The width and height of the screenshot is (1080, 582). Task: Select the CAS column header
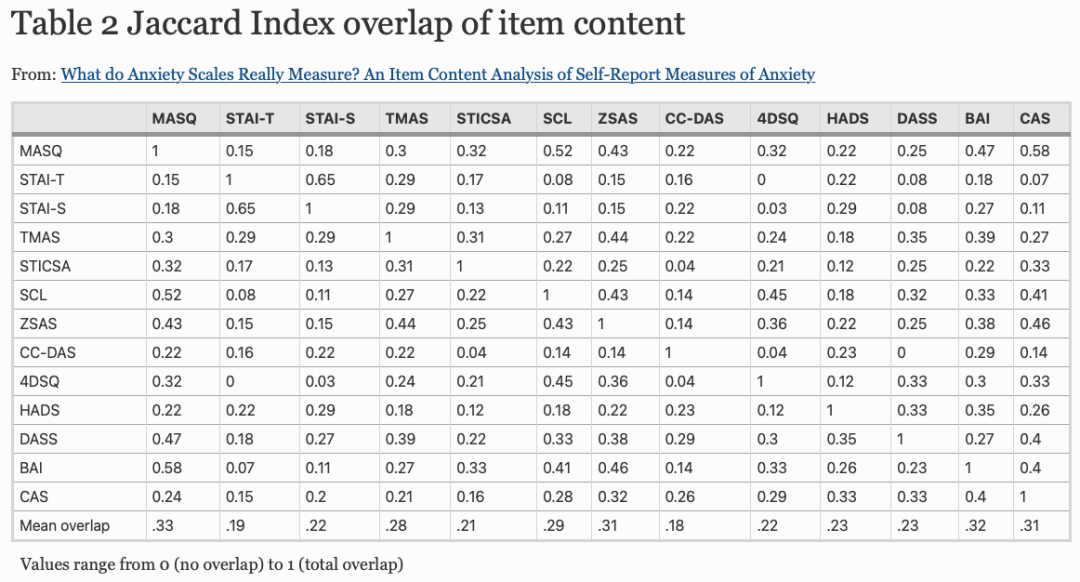click(1035, 118)
